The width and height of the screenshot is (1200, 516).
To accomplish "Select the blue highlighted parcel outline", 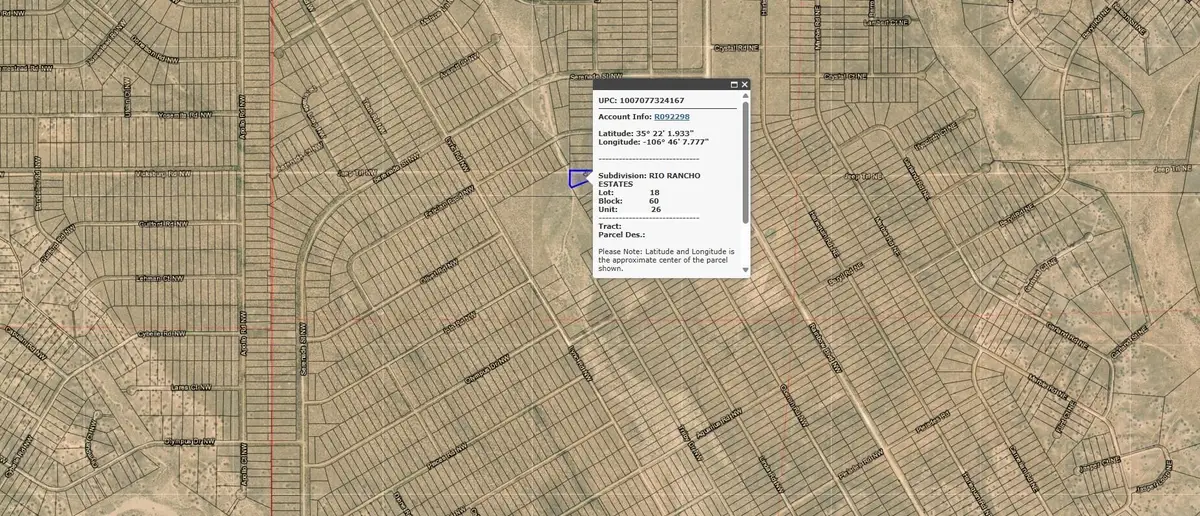I will tap(577, 179).
